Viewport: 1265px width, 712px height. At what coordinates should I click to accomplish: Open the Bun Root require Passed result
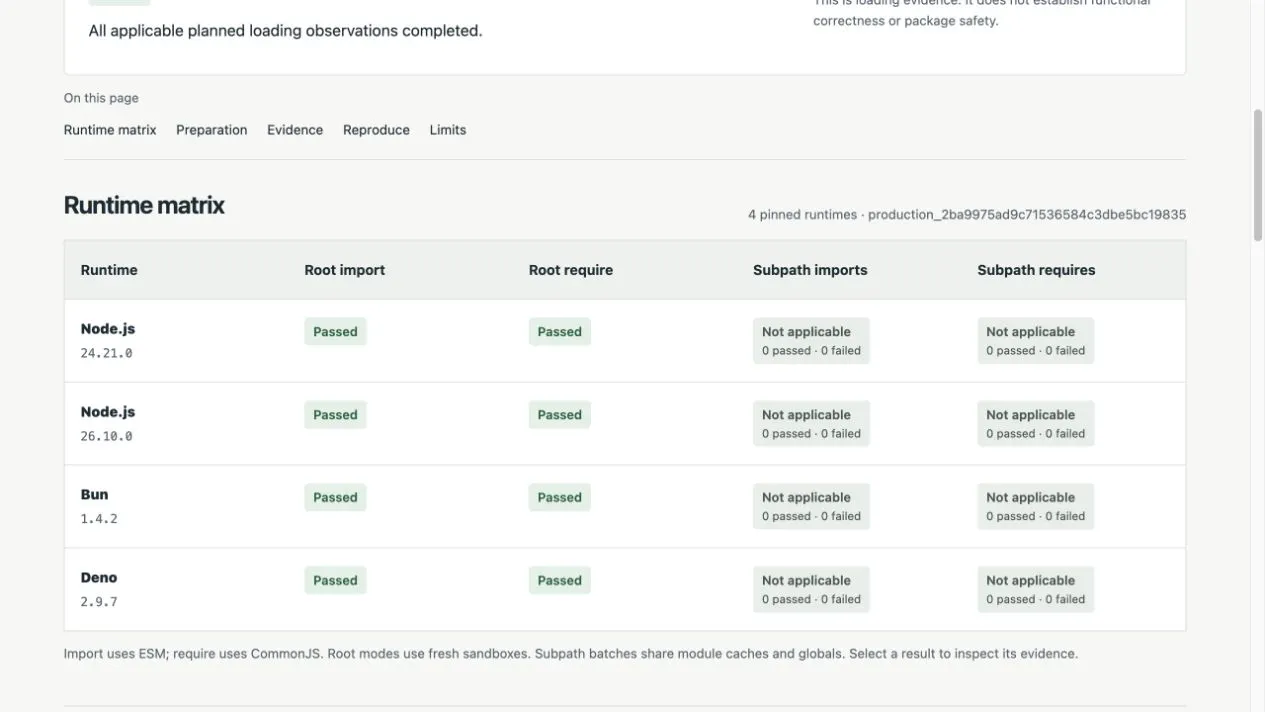[x=559, y=497]
